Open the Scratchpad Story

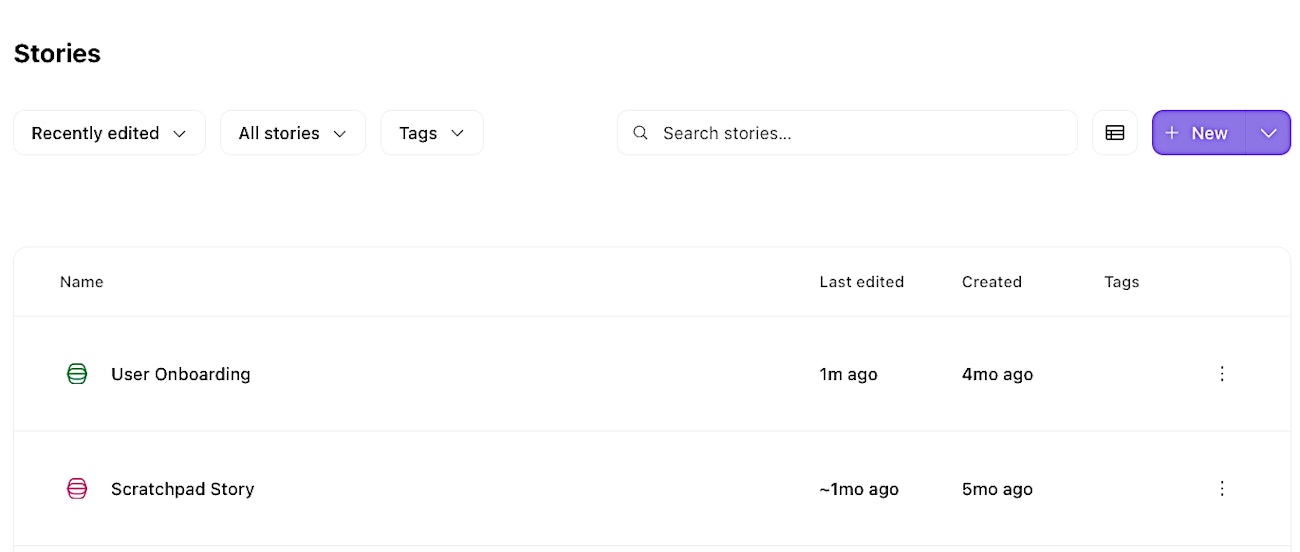click(183, 489)
